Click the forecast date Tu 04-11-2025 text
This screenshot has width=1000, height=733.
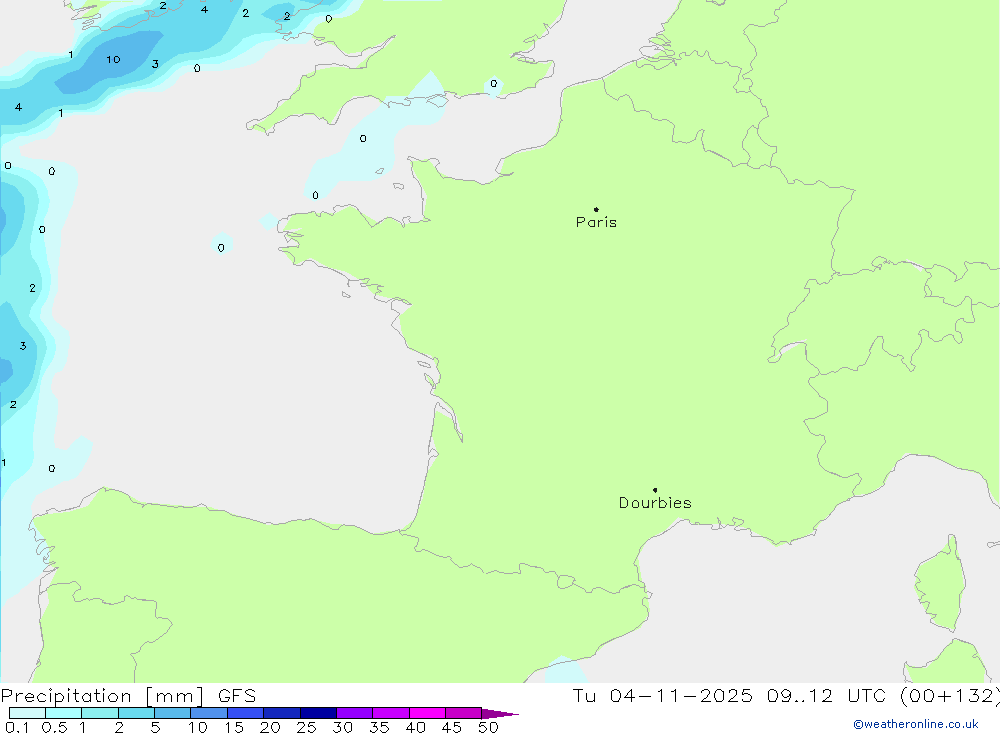click(662, 696)
